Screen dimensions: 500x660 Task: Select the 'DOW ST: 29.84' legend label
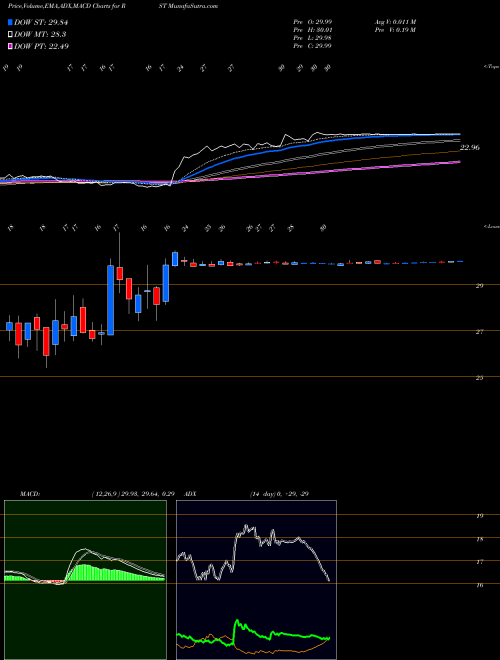pos(41,22)
